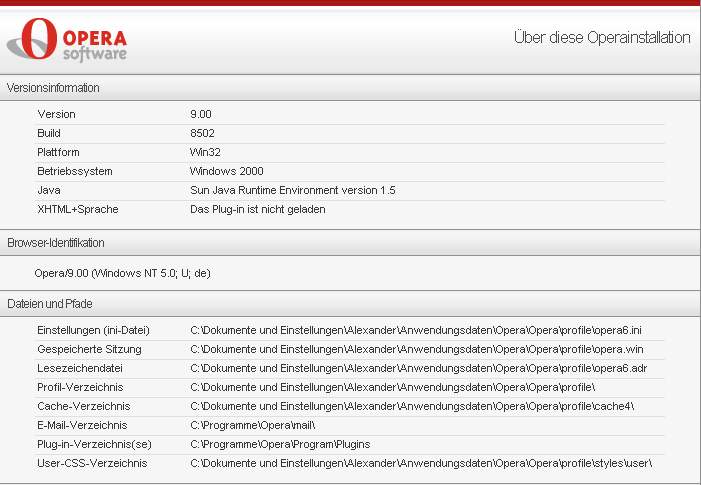Click the 'Lesezeichendatei' label
Image resolution: width=701 pixels, height=485 pixels.
[80, 368]
